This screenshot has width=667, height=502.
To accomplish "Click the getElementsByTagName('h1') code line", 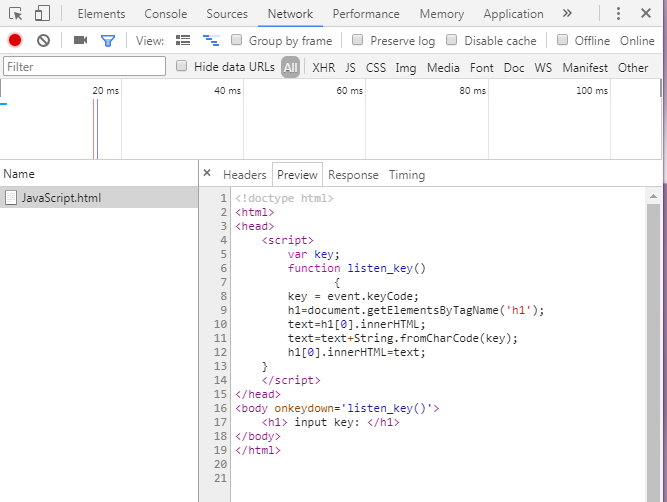I will 416,310.
